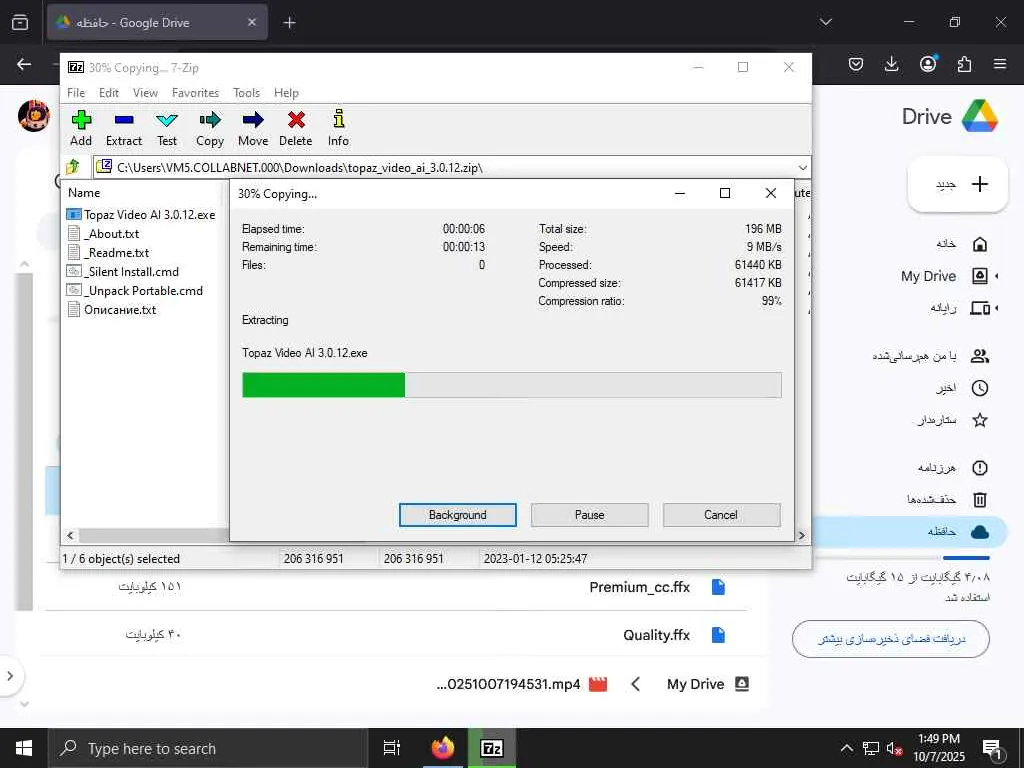Open Firefox from the taskbar

[x=443, y=748]
